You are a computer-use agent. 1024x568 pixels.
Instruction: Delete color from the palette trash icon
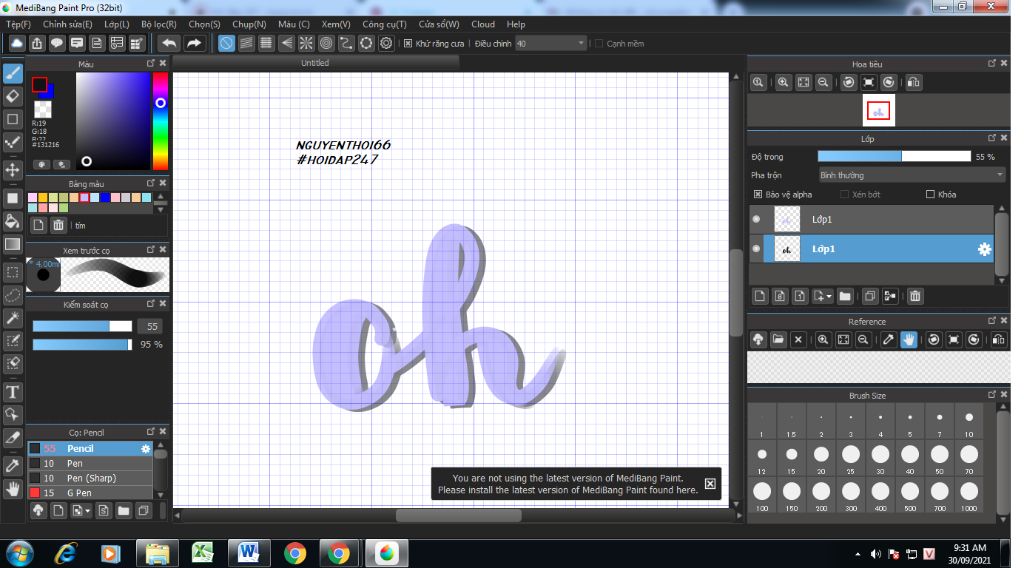point(58,225)
